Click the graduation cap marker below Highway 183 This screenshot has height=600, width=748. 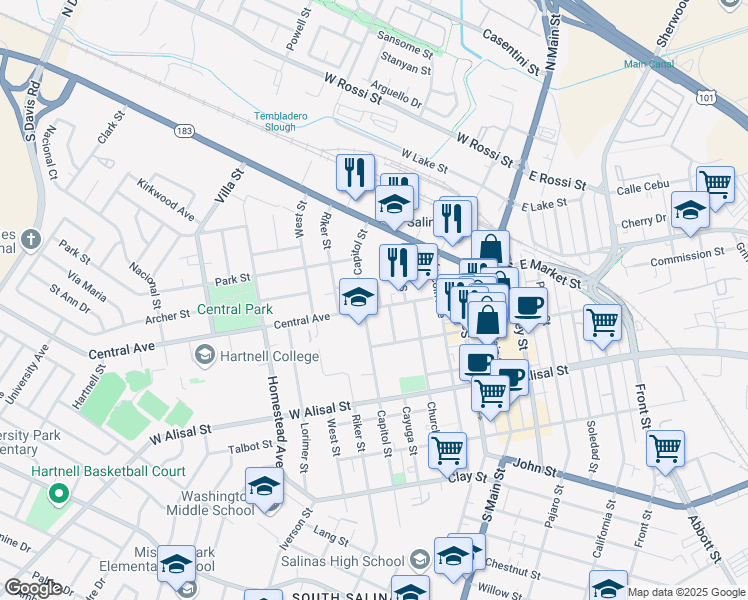coord(394,204)
